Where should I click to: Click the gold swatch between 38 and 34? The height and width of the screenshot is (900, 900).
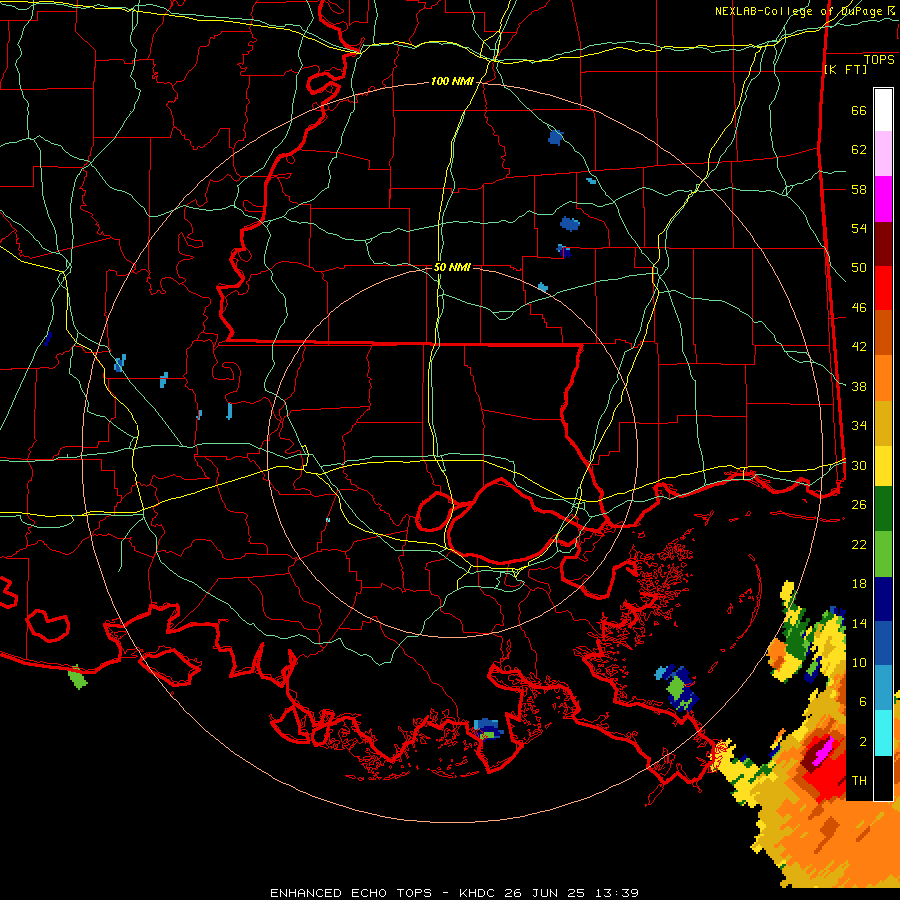click(883, 423)
